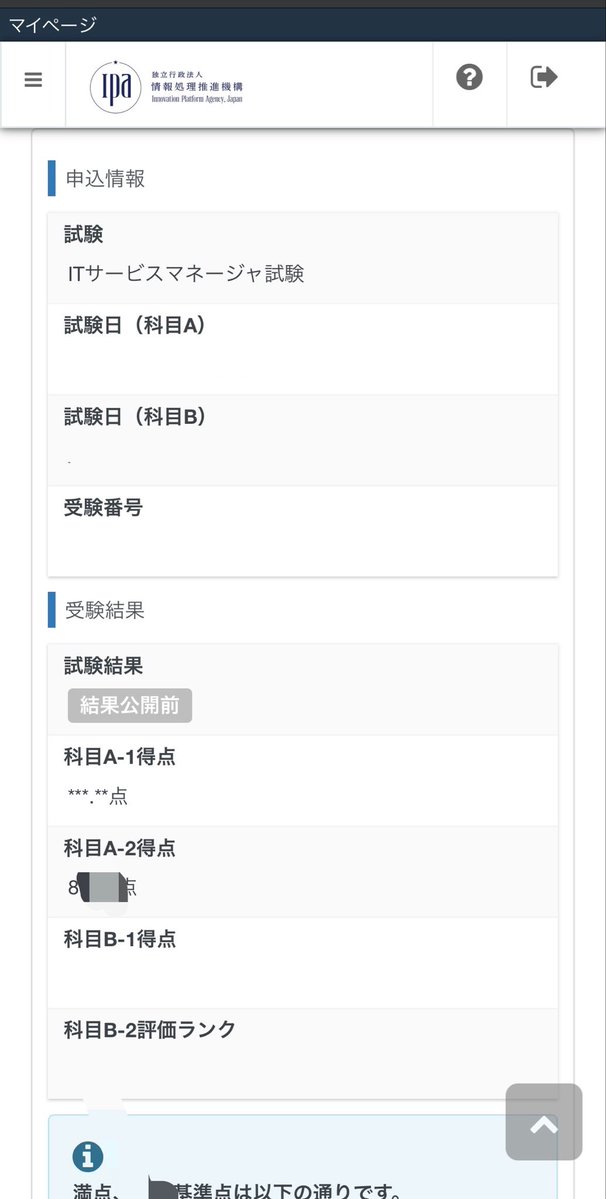Viewport: 606px width, 1199px height.
Task: Click the 結果公開前 status badge
Action: coord(130,706)
